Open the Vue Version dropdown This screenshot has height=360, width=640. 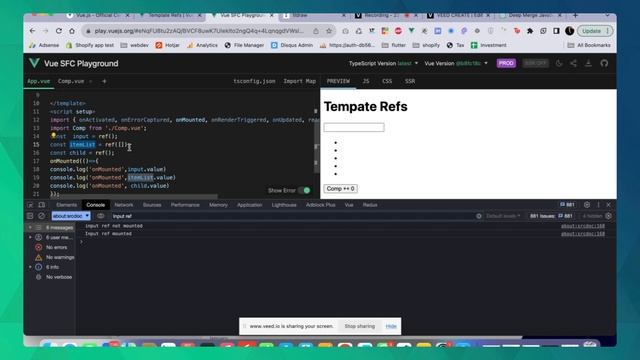(x=456, y=63)
